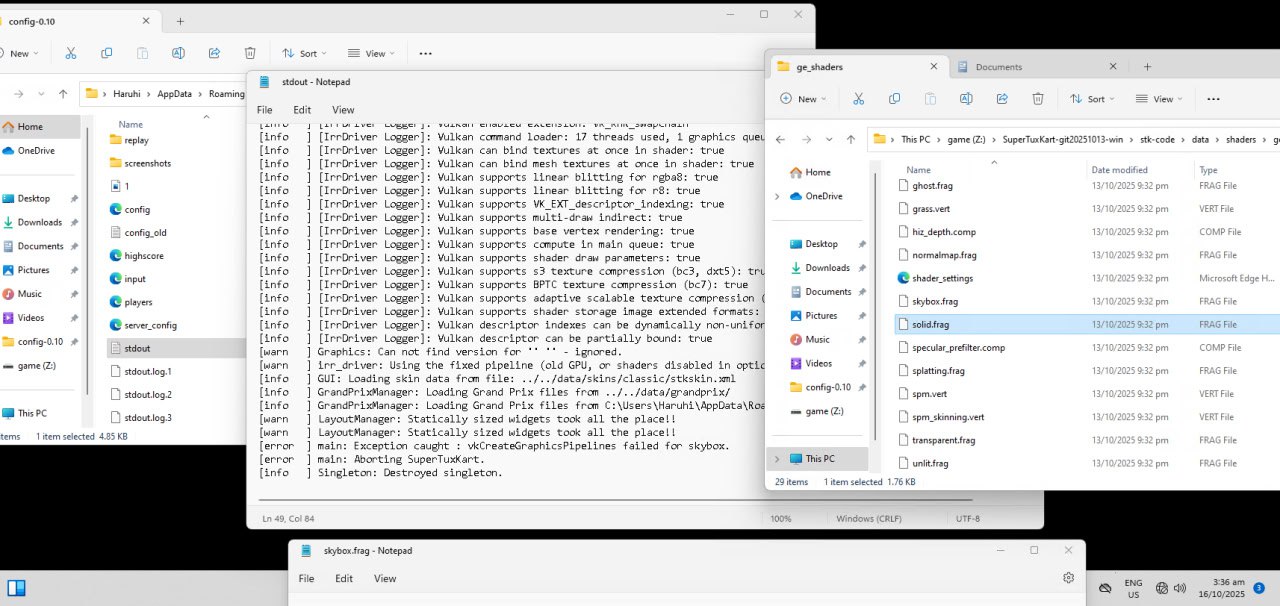Select Downloads in config-0.10 window sidebar
1280x606 pixels.
(x=39, y=222)
